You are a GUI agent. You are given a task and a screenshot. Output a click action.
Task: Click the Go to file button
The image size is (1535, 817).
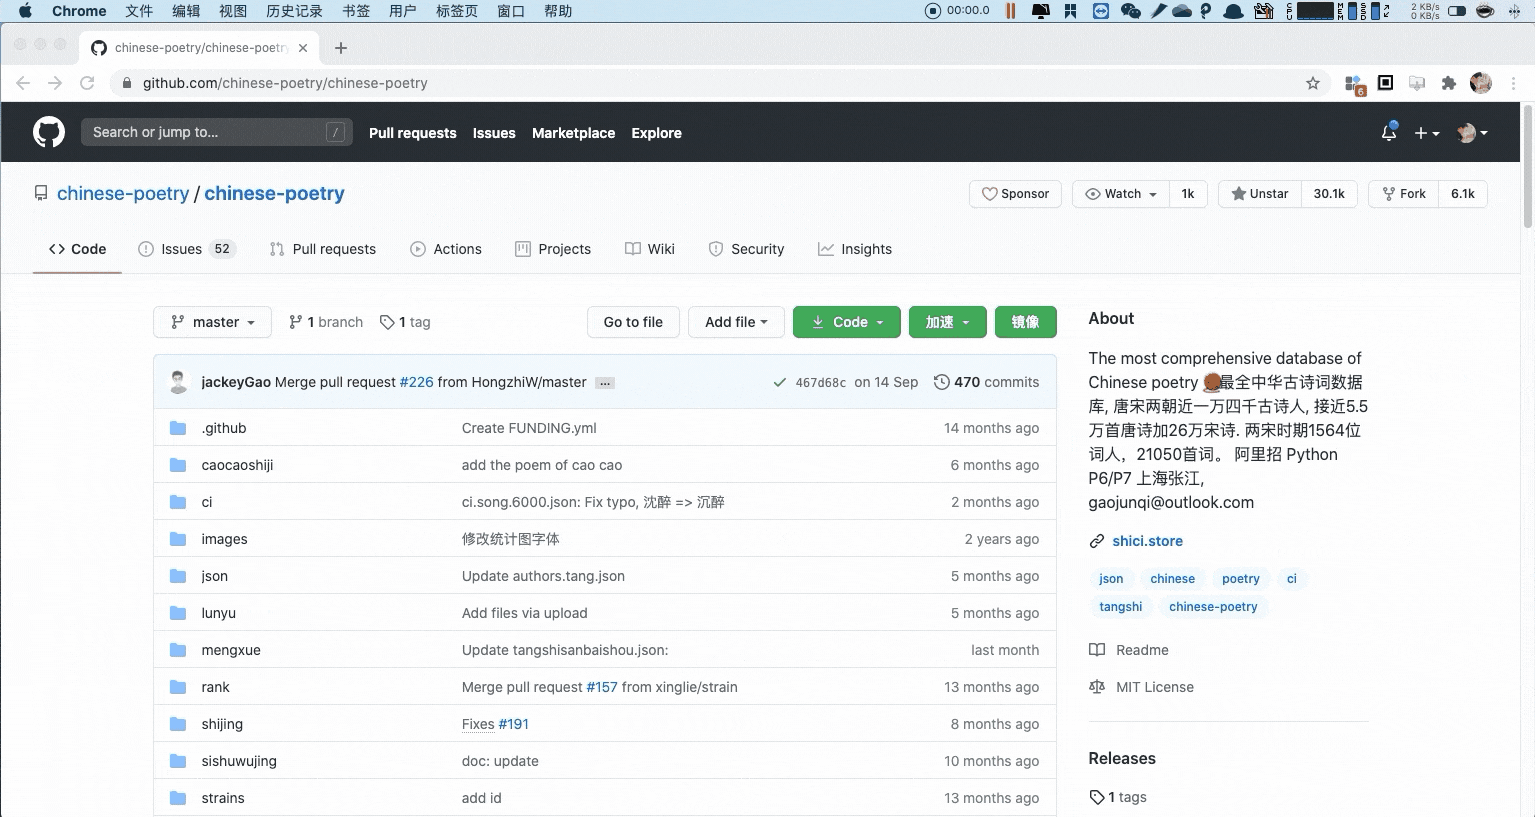[632, 321]
